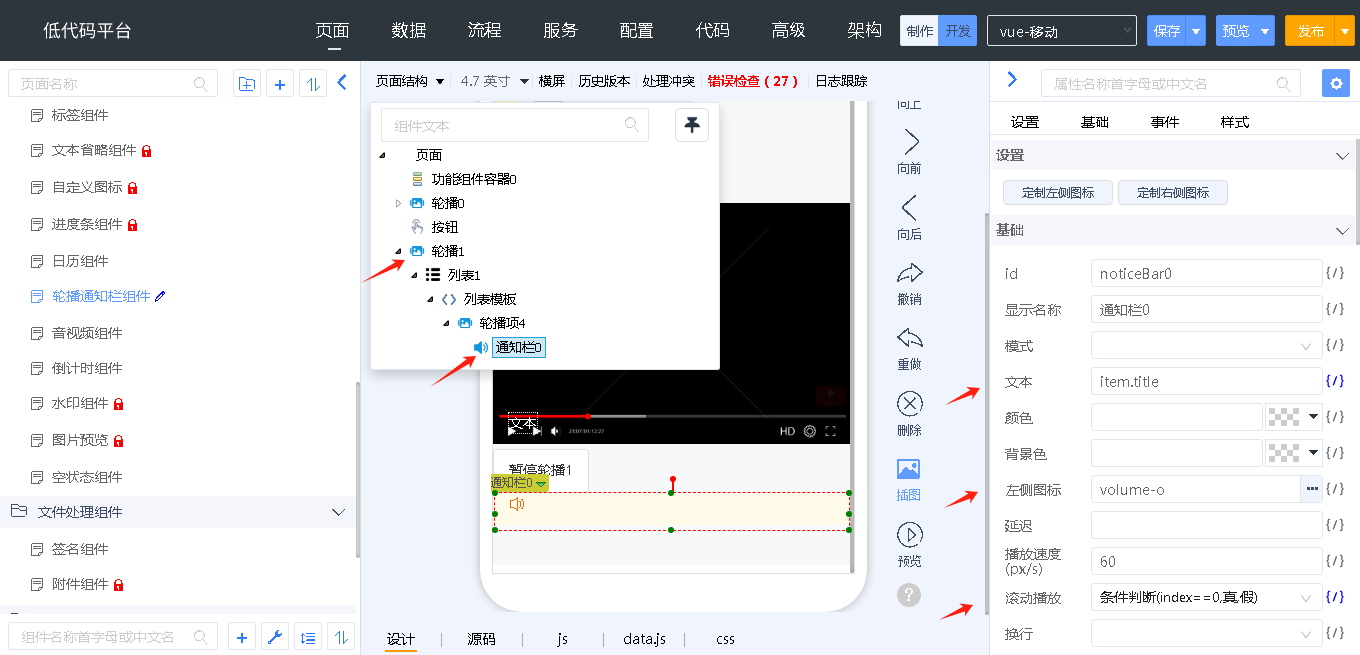Viewport: 1360px width, 655px height.
Task: Click the 组件文本 search field in popup
Action: [515, 125]
